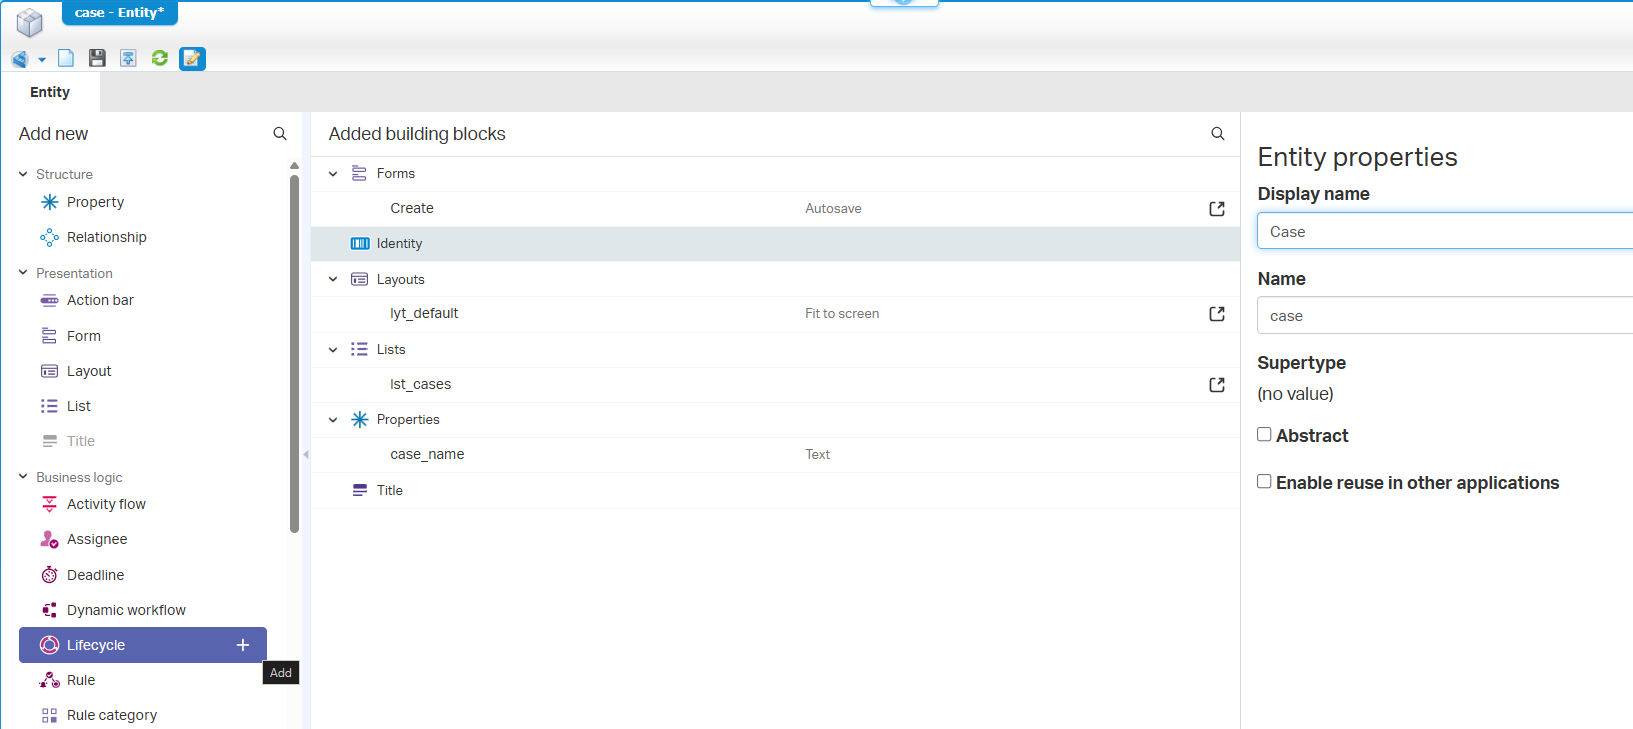Select the case - Entity document tab
Viewport: 1633px width, 729px height.
[119, 13]
